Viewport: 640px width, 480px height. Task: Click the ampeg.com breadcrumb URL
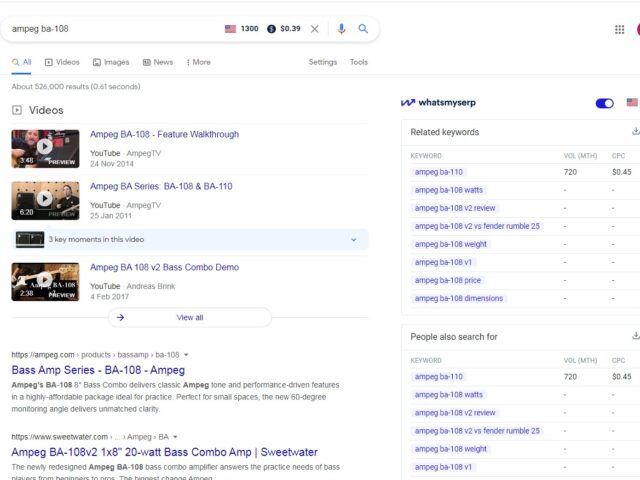point(95,355)
